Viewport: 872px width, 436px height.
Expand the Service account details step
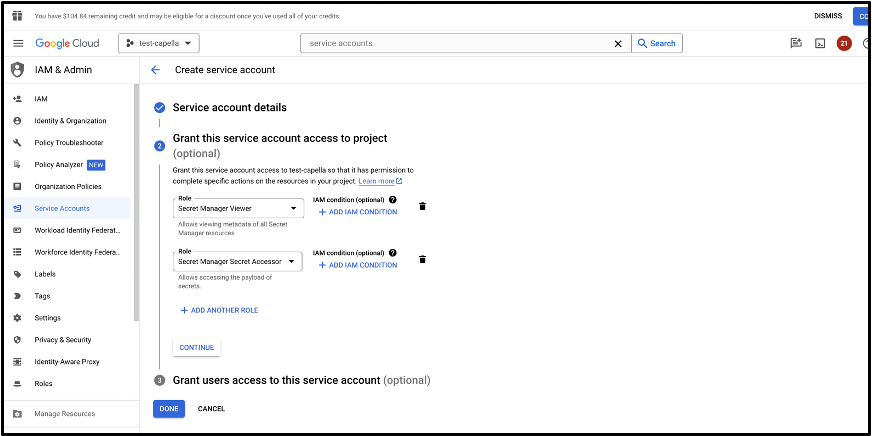pyautogui.click(x=230, y=107)
